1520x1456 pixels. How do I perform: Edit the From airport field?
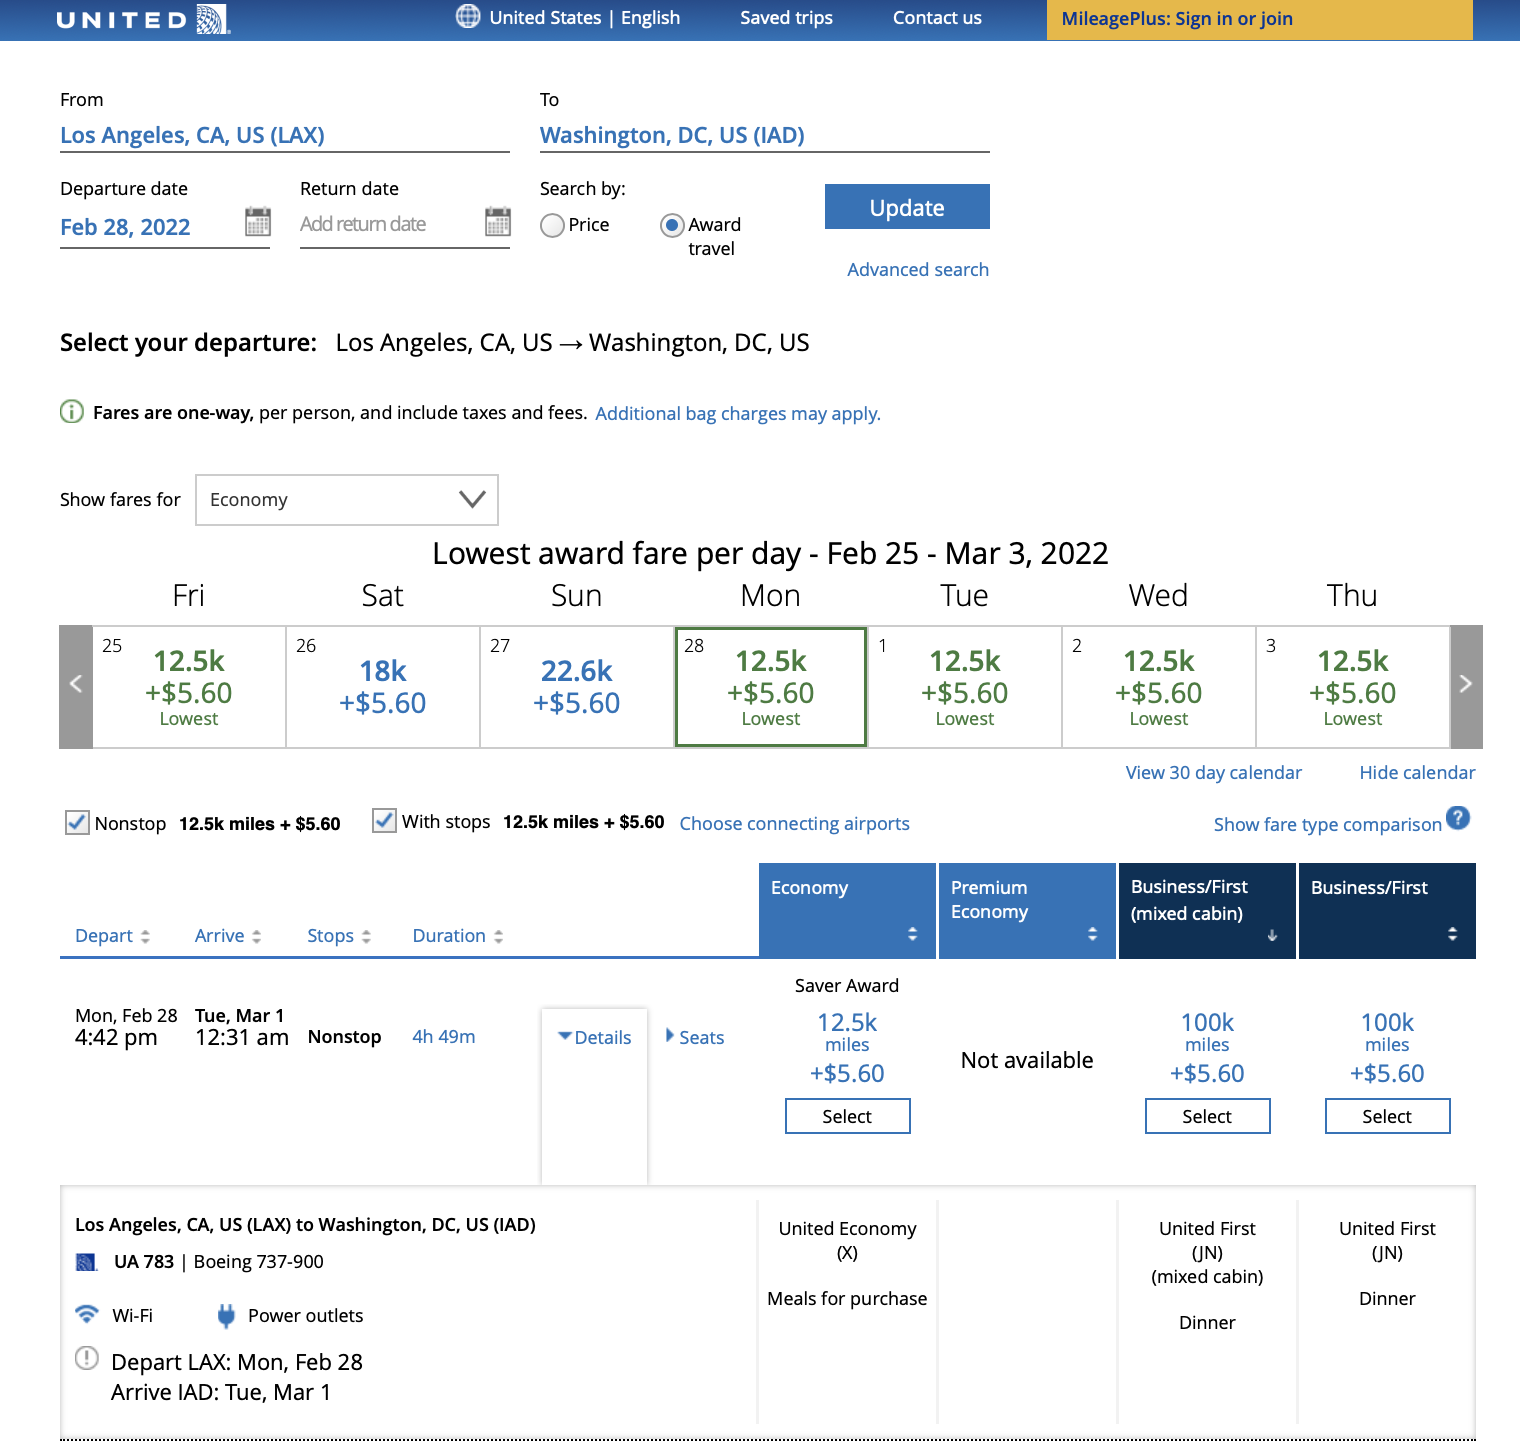tap(285, 136)
